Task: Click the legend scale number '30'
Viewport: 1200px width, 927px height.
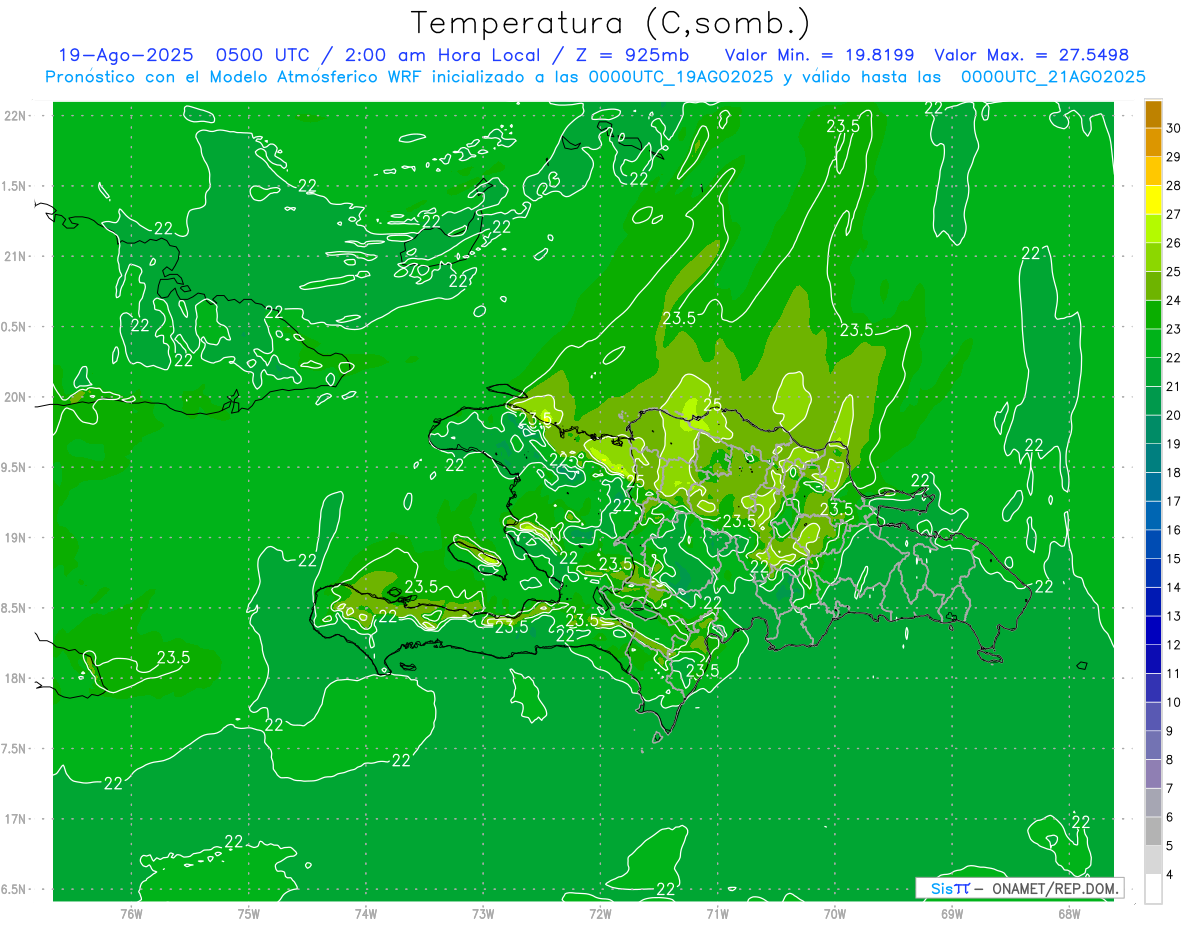Action: 1174,128
